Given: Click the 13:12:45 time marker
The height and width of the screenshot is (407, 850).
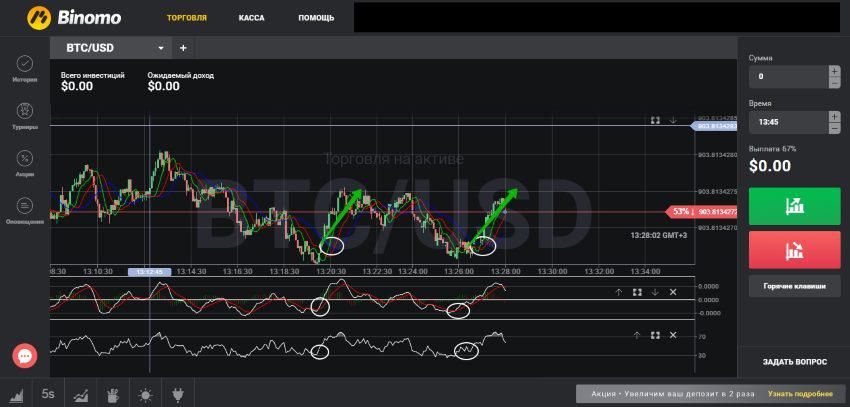Looking at the screenshot, I should (150, 272).
